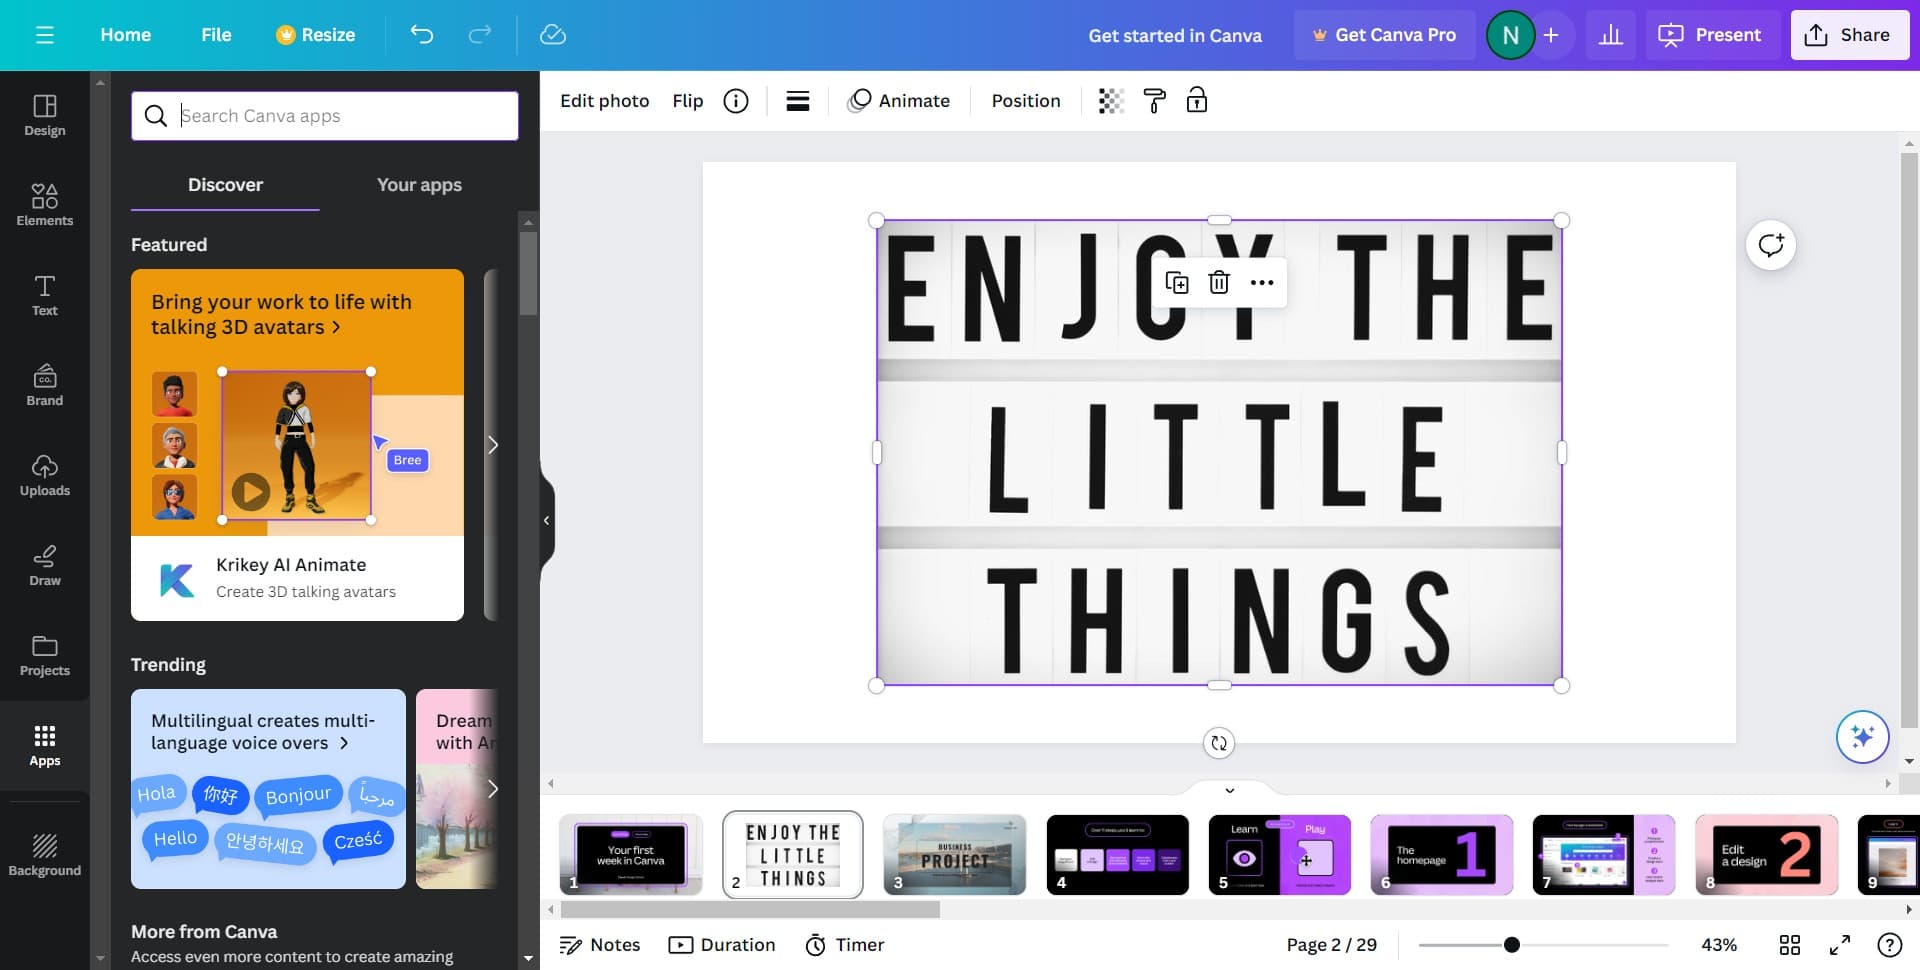1920x970 pixels.
Task: Lock the selected lightbox image
Action: (1196, 100)
